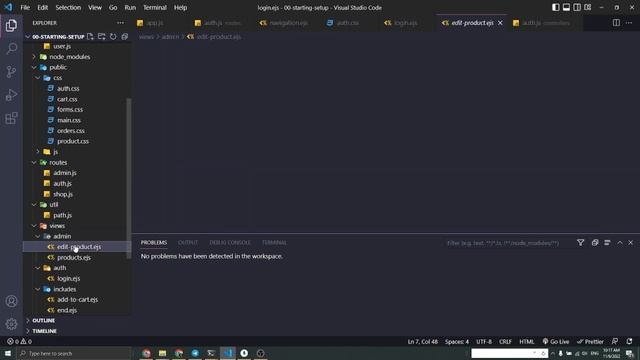Screen dimensions: 640x360
Task: Toggle the primary side bar layout icon
Action: pos(556,7)
